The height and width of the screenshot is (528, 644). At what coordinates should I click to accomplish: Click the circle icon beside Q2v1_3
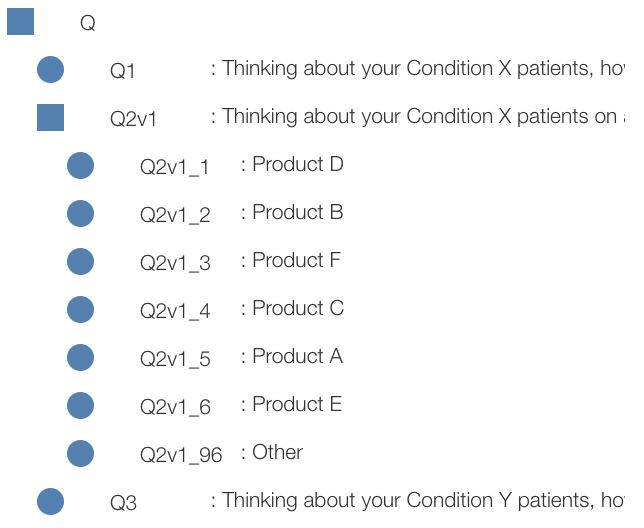(x=80, y=261)
